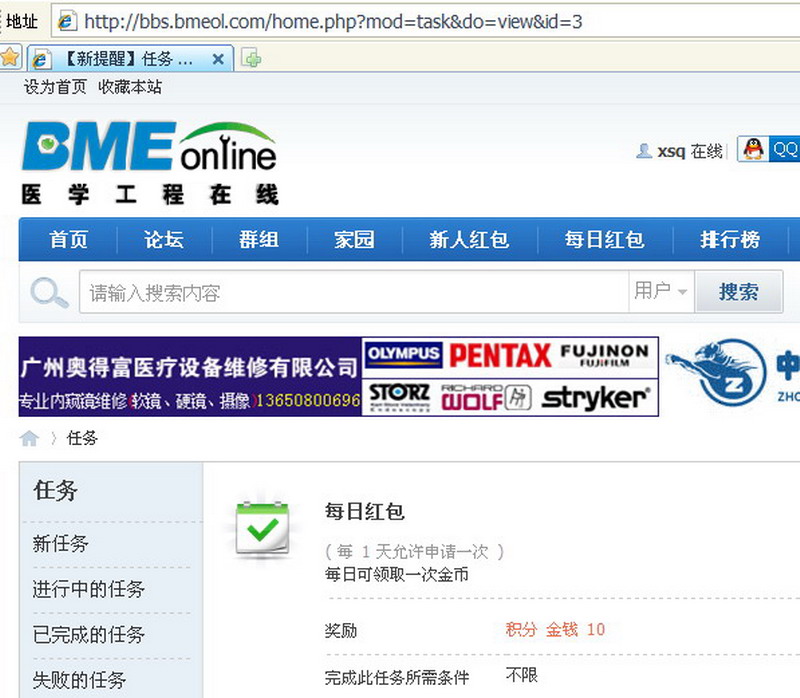This screenshot has width=800, height=698.
Task: Open 新人红包 from the navigation bar
Action: pos(469,240)
